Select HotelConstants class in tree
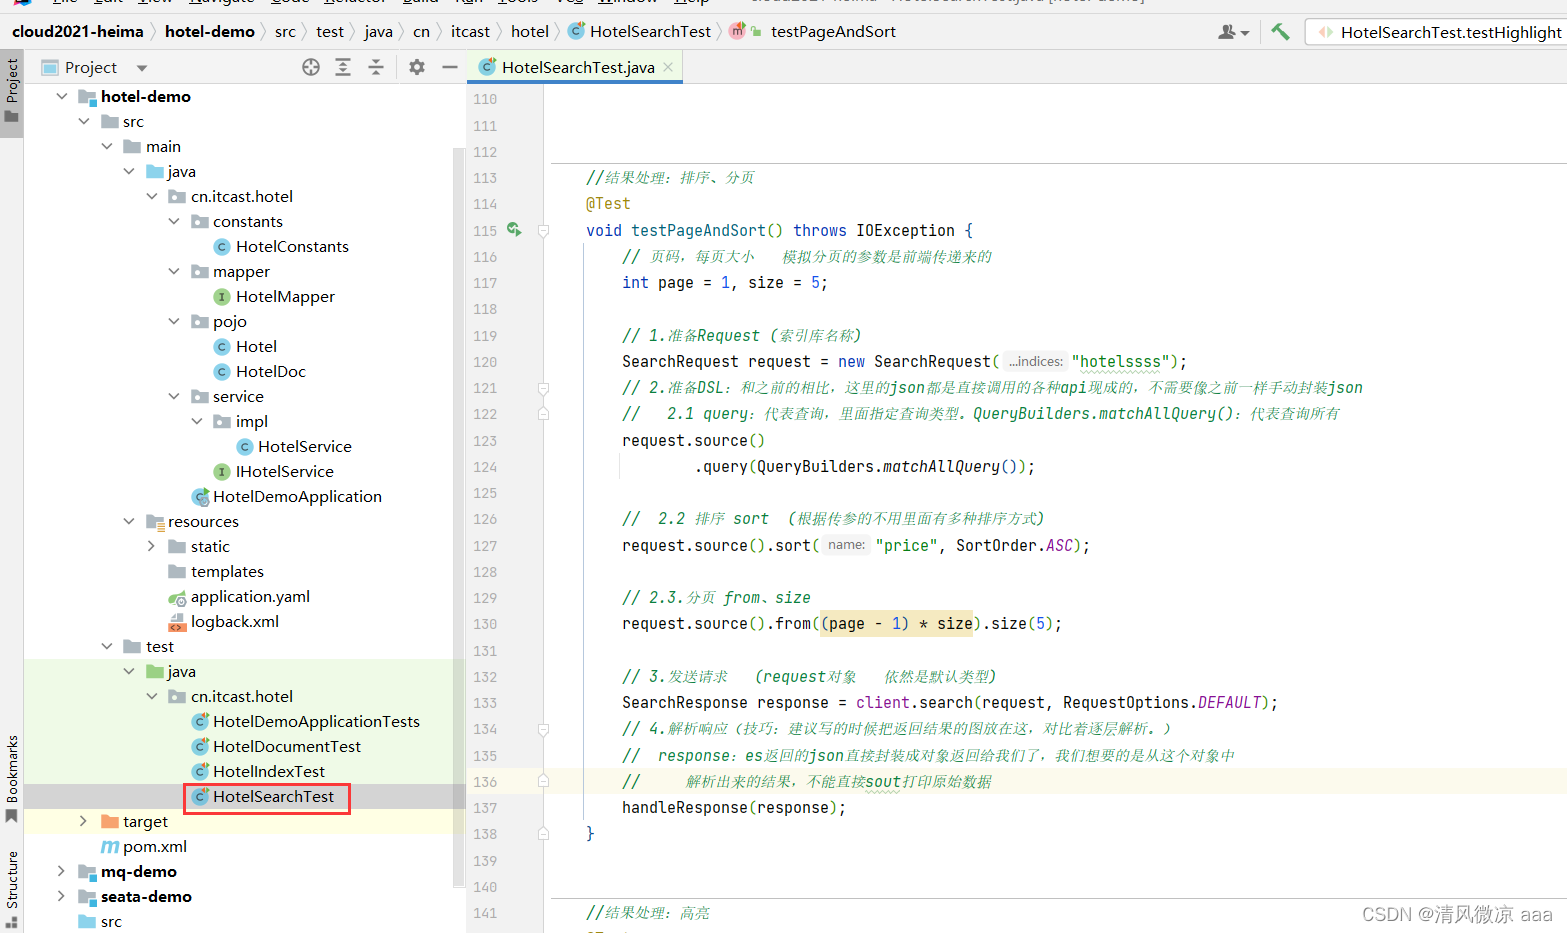1567x933 pixels. click(x=292, y=246)
